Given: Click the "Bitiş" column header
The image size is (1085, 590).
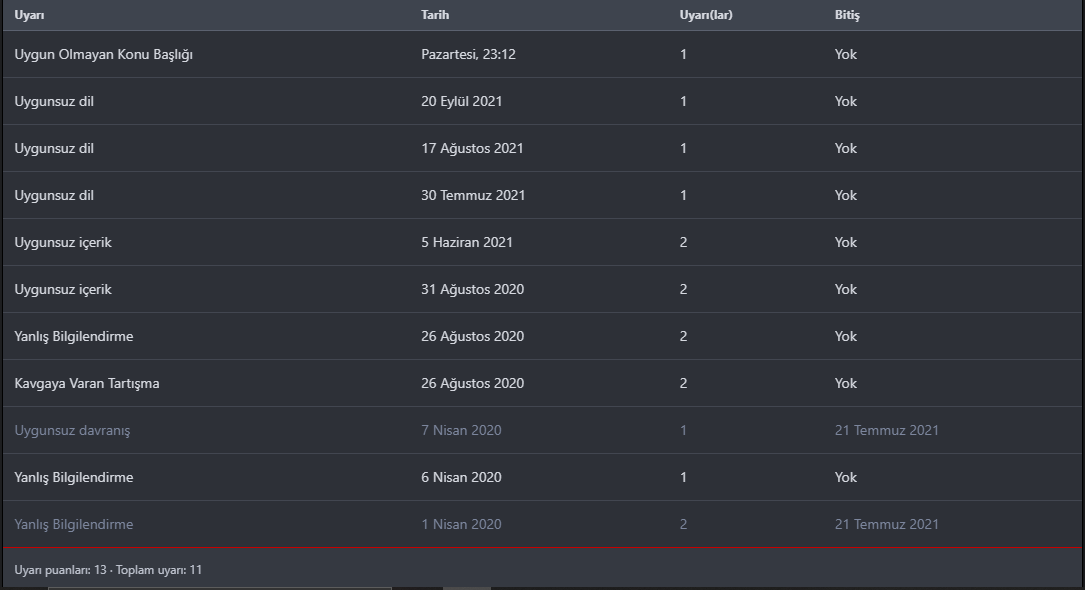Looking at the screenshot, I should (847, 15).
